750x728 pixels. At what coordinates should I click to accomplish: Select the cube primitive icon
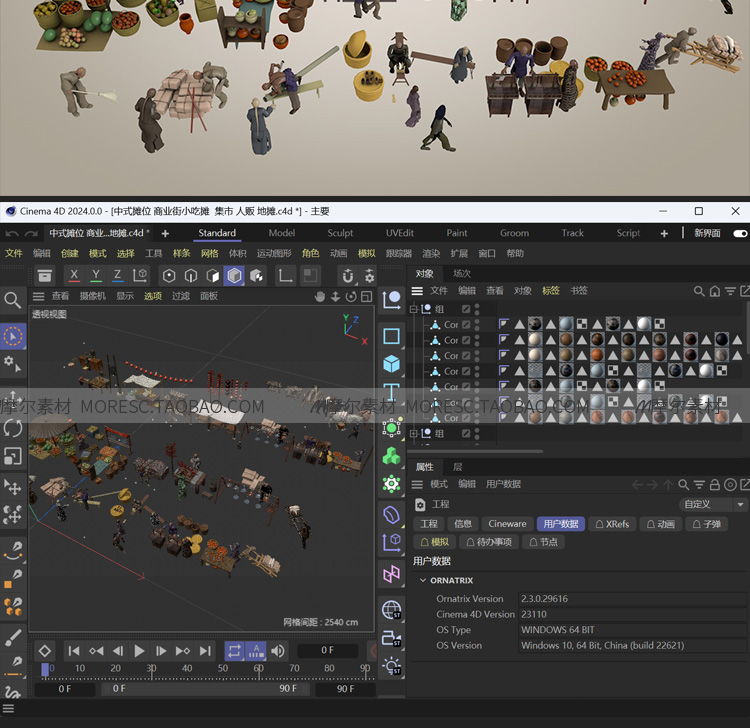tap(392, 363)
